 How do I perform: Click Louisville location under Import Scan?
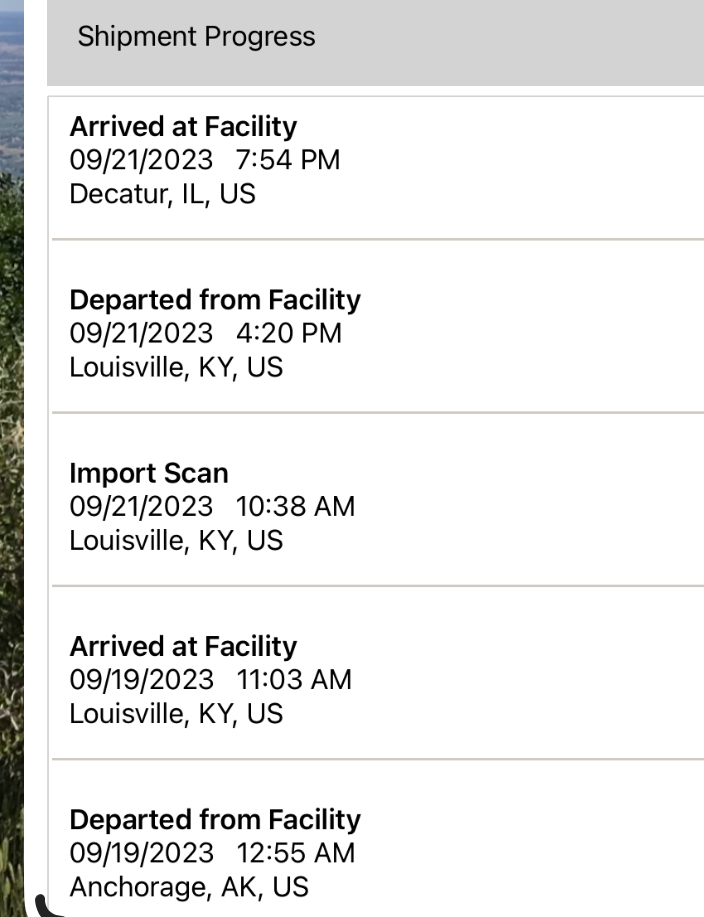click(x=176, y=541)
